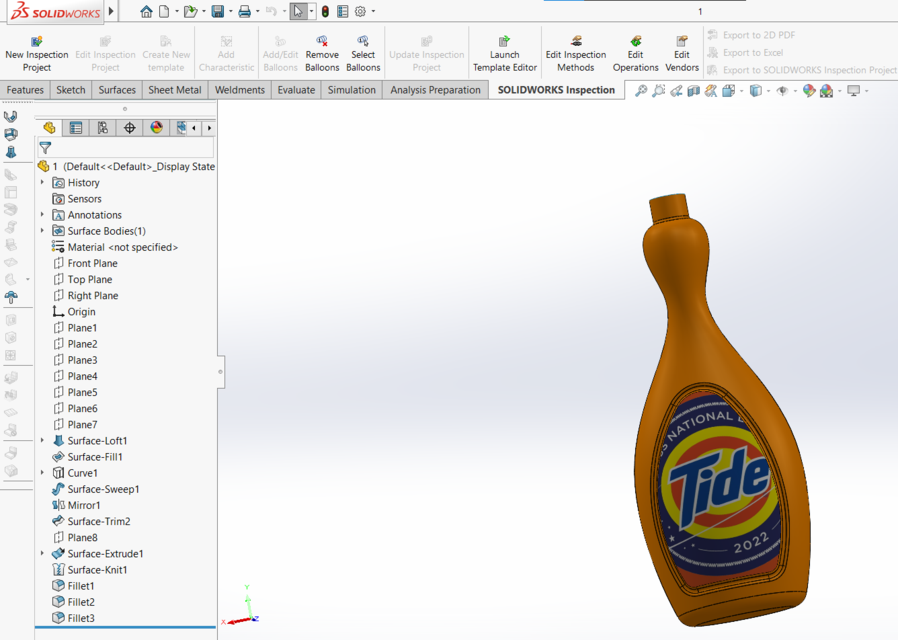Screen dimensions: 898x640
Task: Switch to the SOLIDWORKS Inspection tab
Action: 555,89
